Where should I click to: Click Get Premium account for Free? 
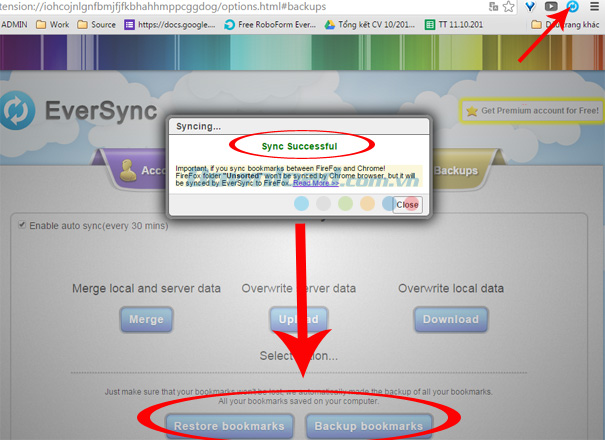point(532,111)
